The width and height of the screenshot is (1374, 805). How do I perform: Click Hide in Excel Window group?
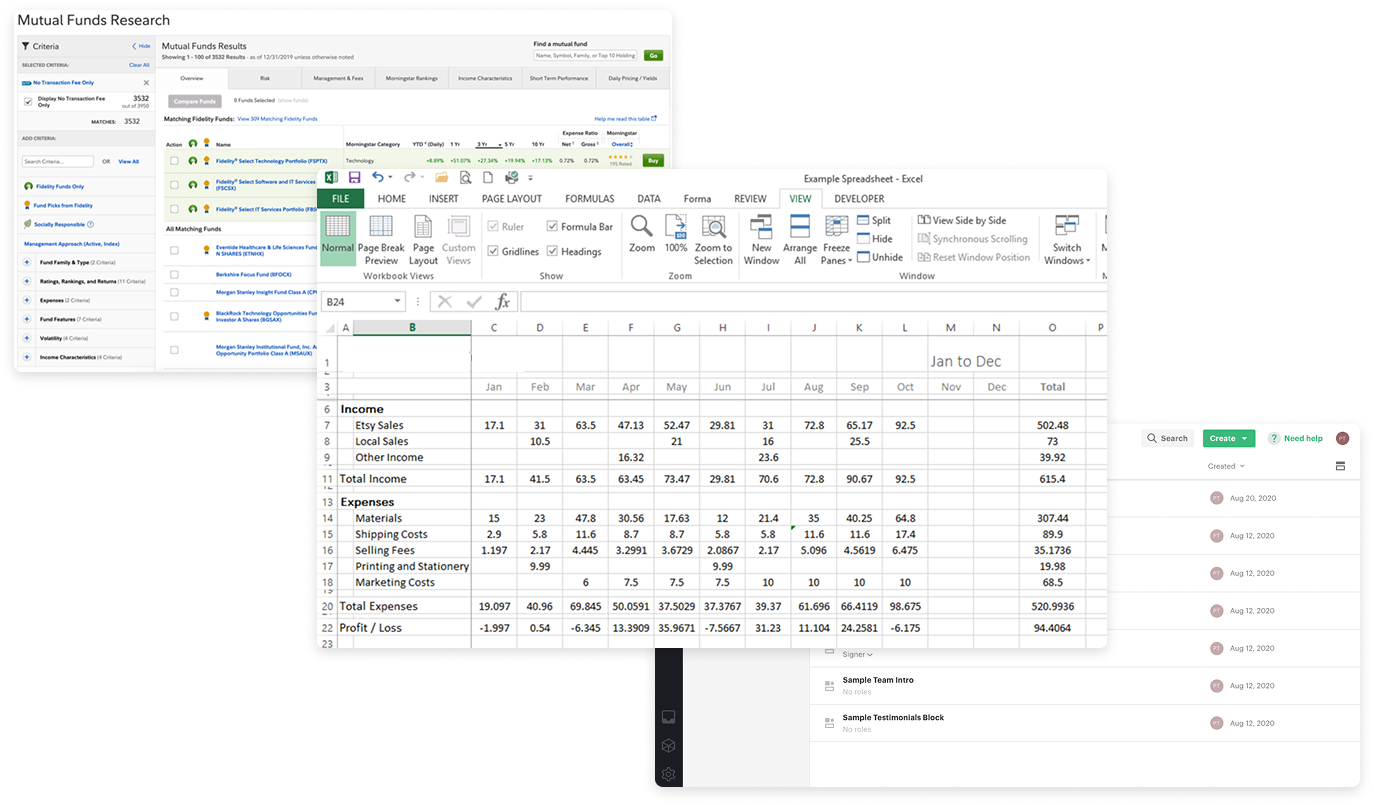coord(874,239)
